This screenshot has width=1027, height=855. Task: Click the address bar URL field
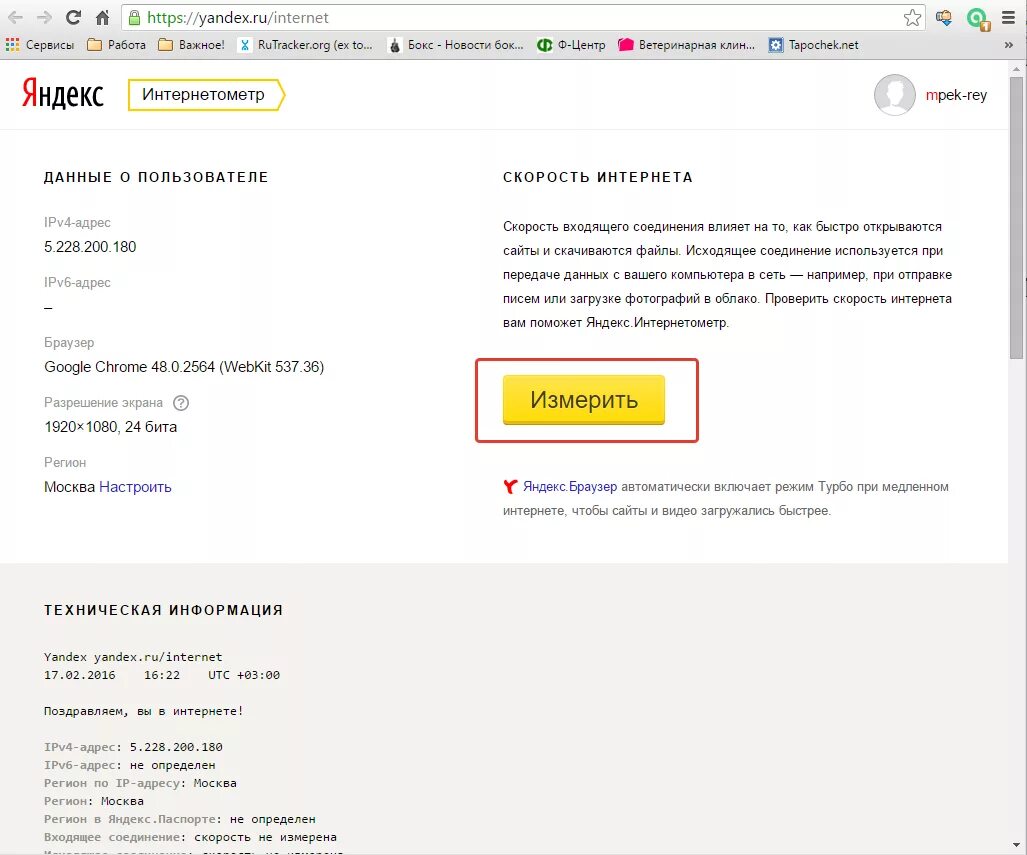[x=521, y=18]
